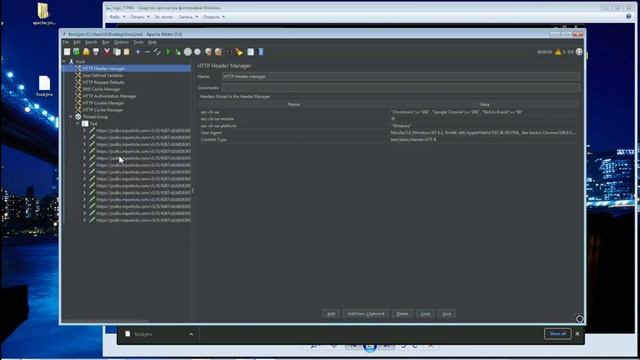Click the plus Expand All toolbar icon
This screenshot has height=360, width=640.
click(x=138, y=52)
